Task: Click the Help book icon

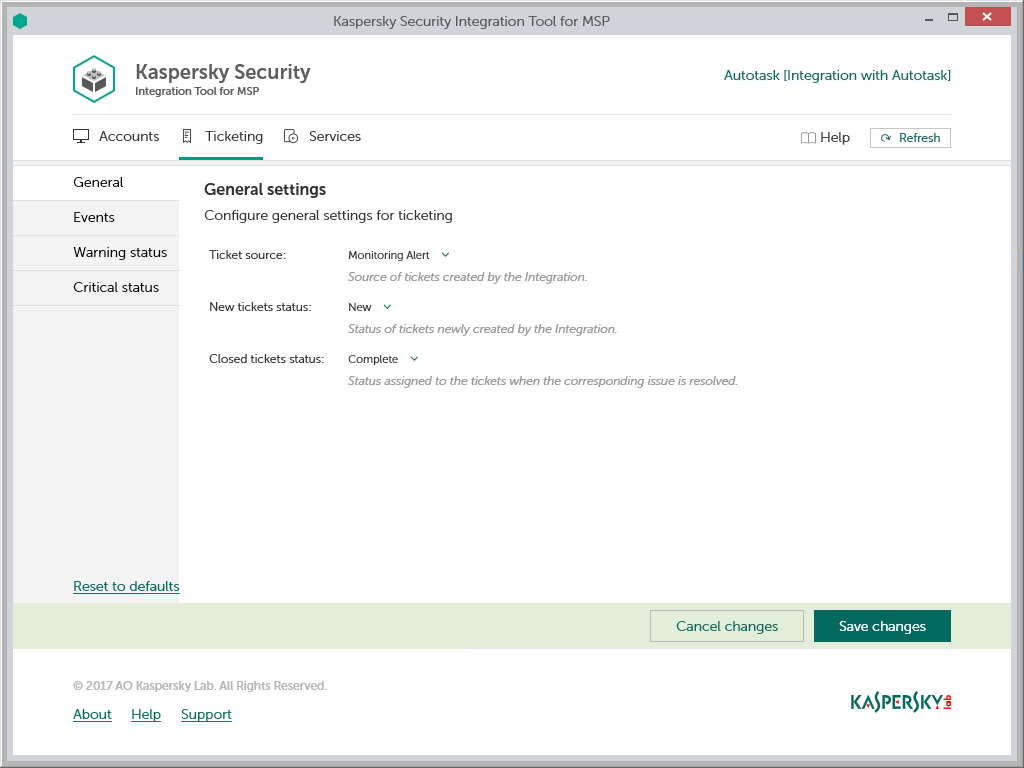Action: (x=808, y=138)
